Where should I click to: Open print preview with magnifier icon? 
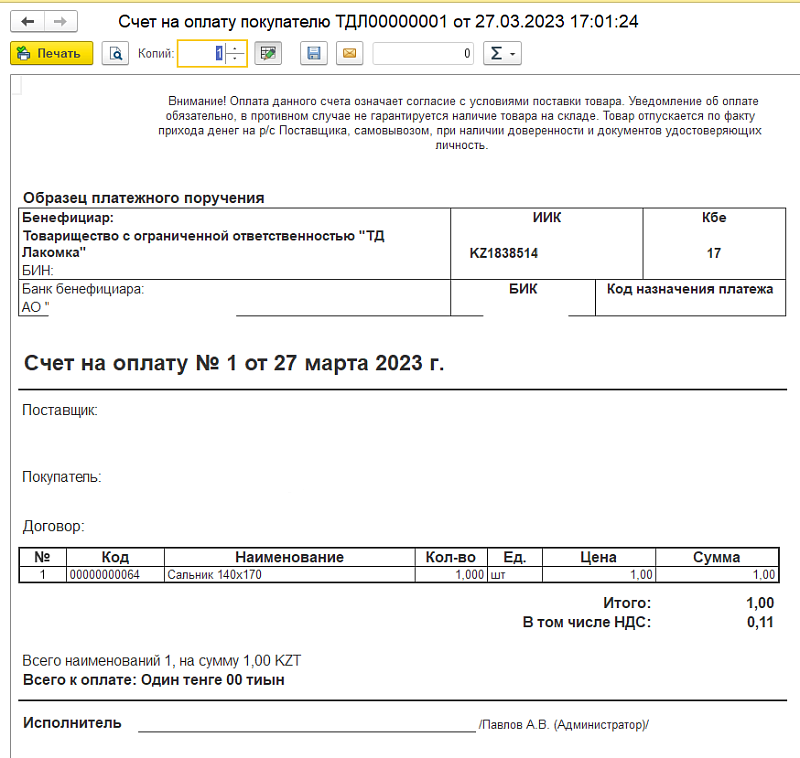tap(116, 54)
